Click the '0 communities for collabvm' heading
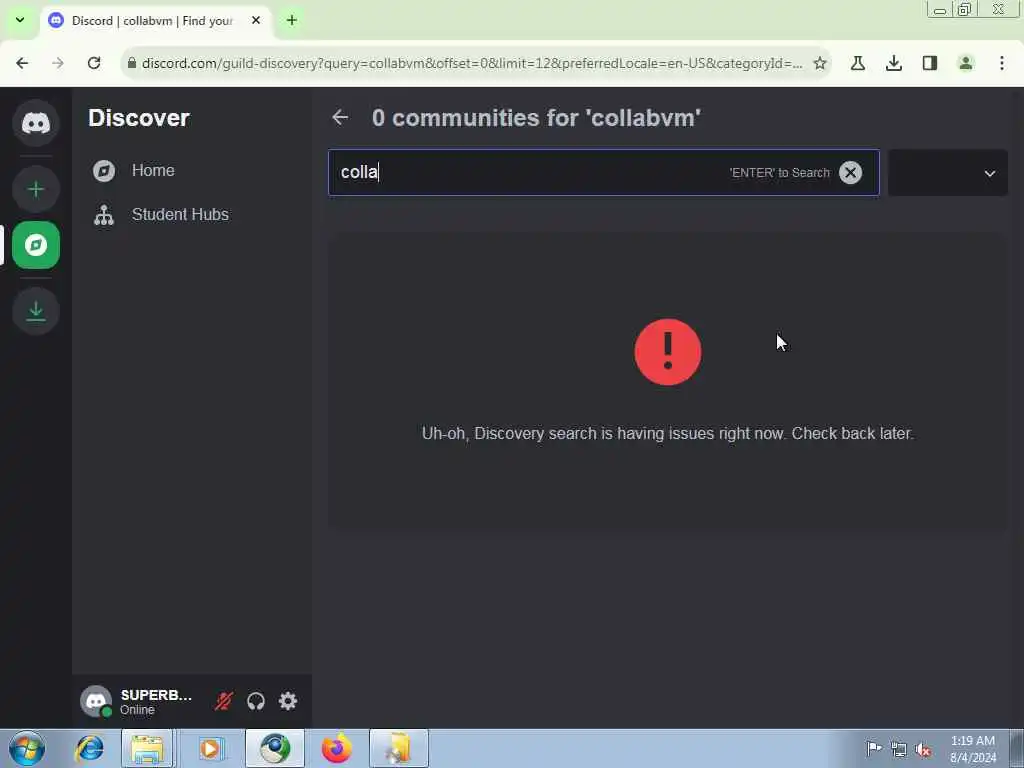The image size is (1024, 768). point(536,118)
